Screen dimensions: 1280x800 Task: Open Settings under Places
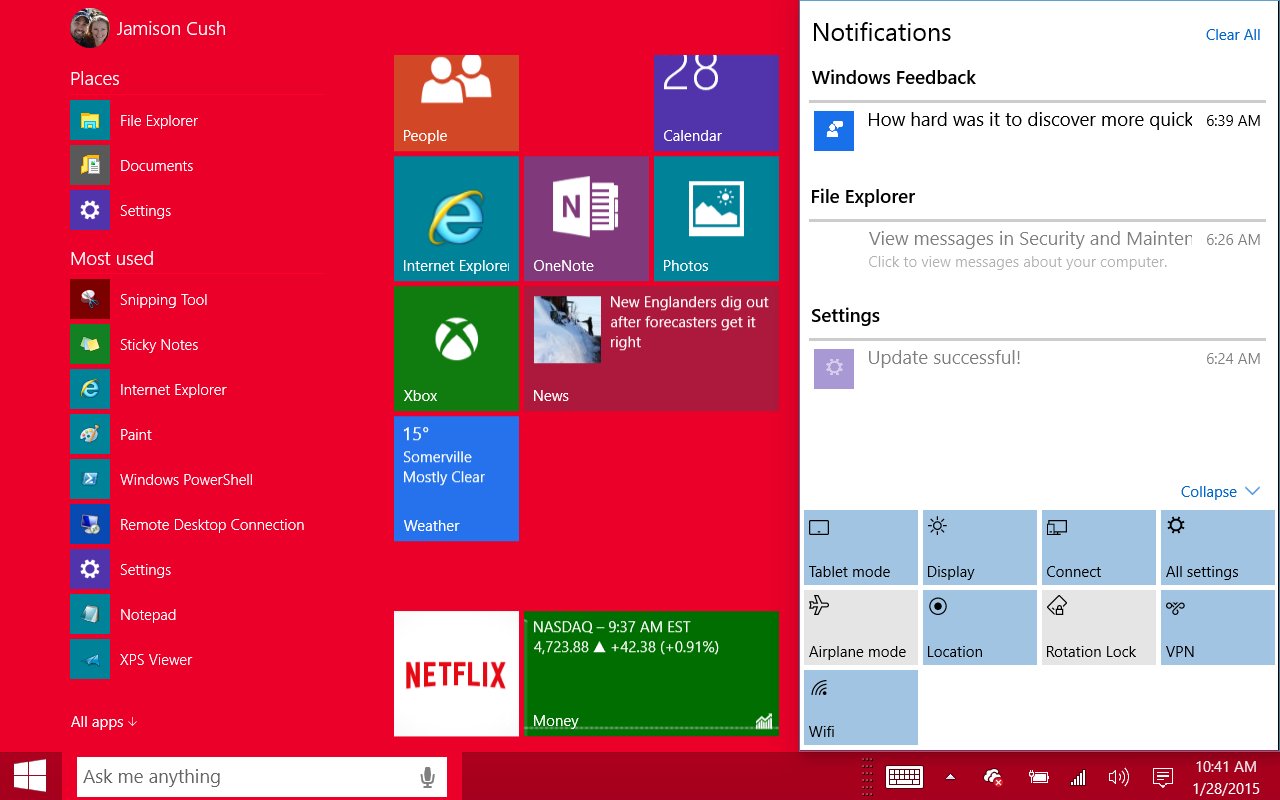click(198, 211)
